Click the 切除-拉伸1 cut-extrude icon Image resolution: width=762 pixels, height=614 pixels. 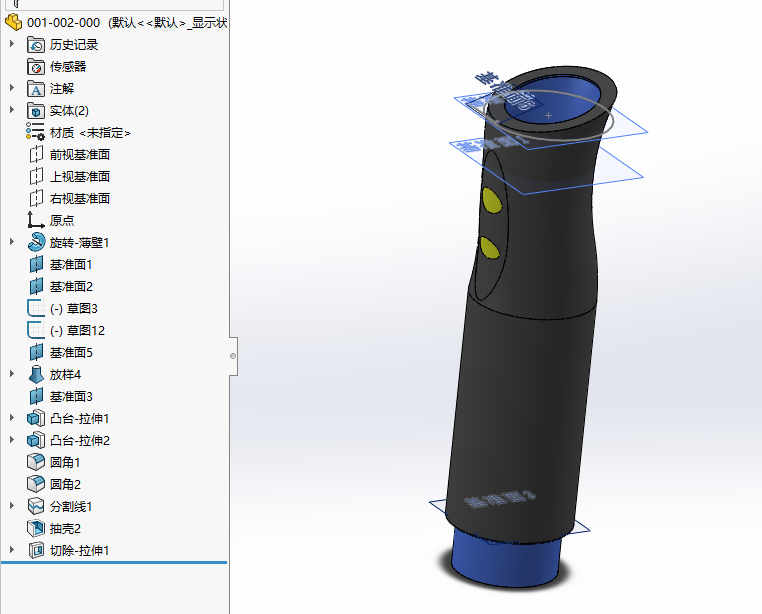[36, 550]
